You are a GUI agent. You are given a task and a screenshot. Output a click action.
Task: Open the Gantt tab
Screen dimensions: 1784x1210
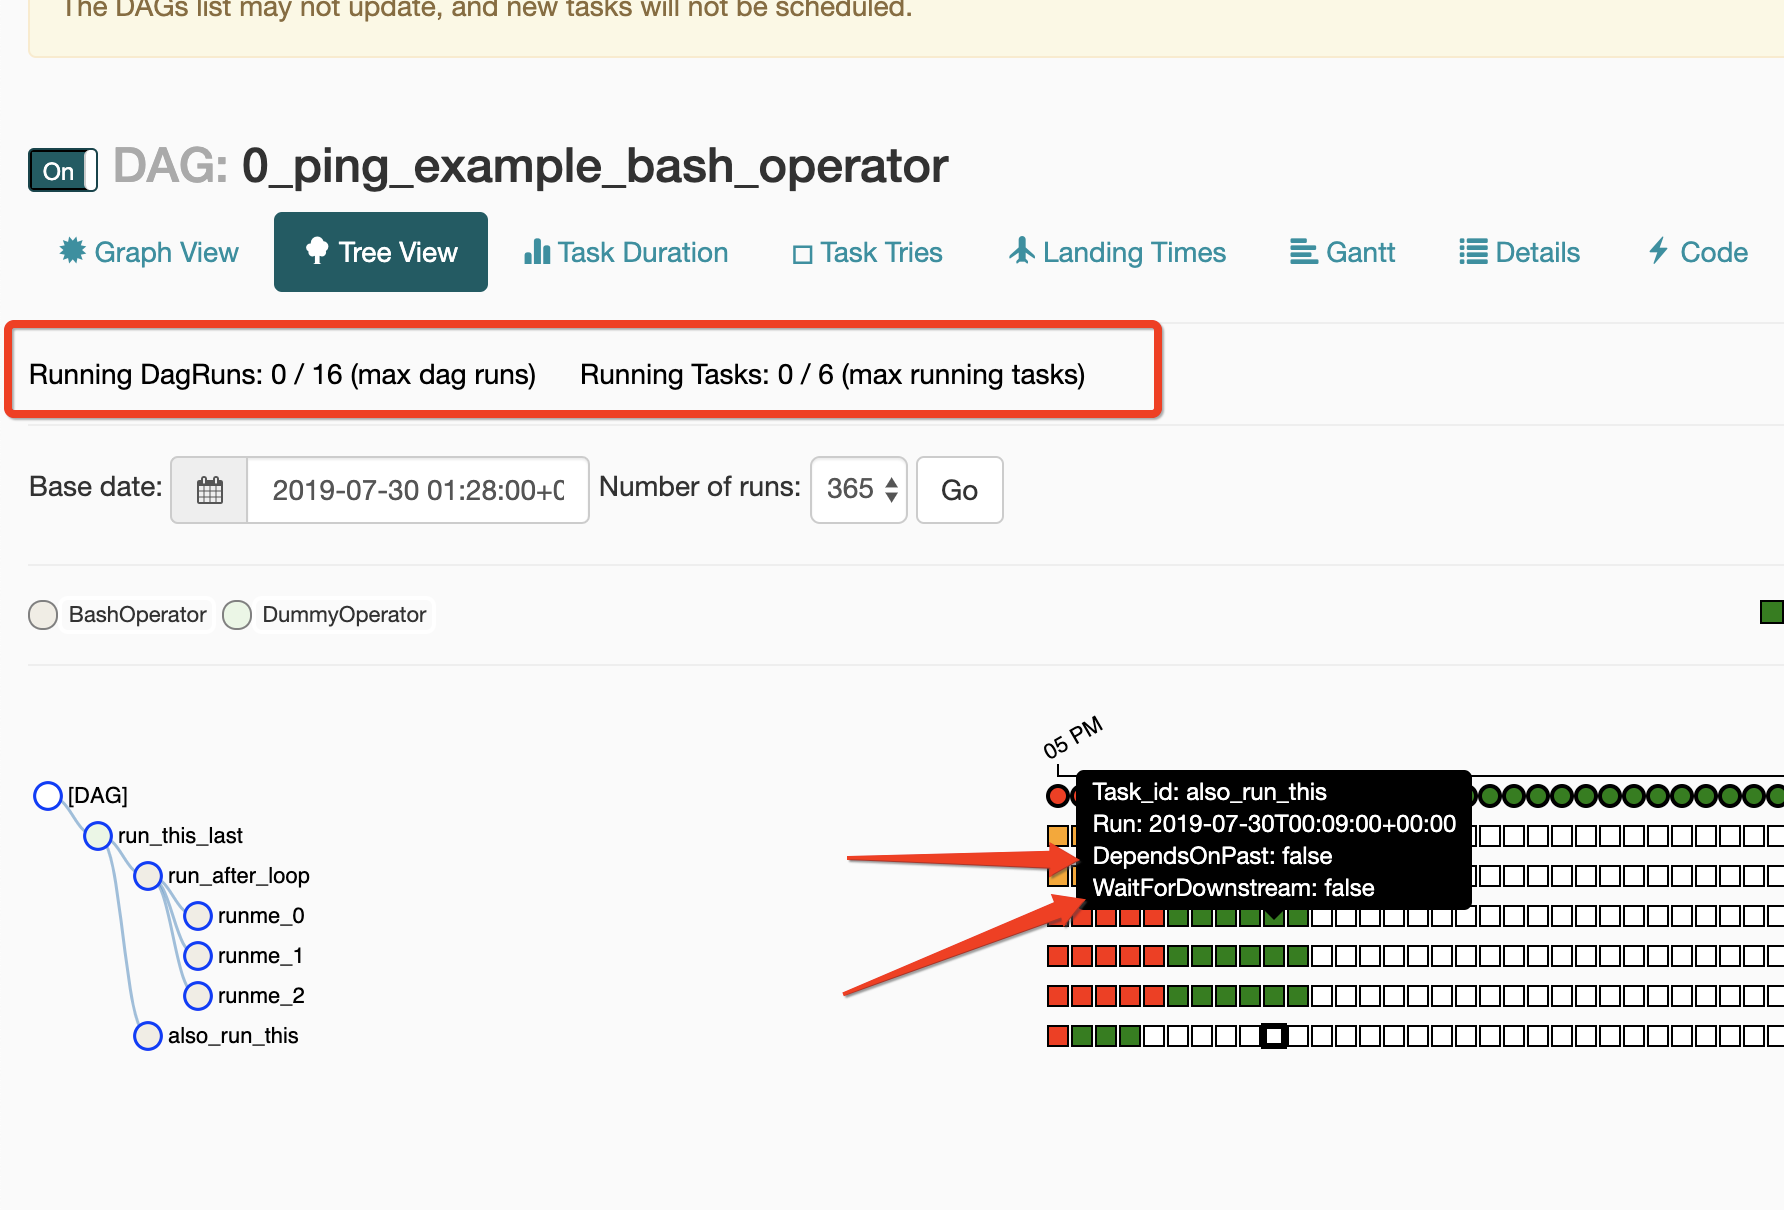pyautogui.click(x=1342, y=252)
